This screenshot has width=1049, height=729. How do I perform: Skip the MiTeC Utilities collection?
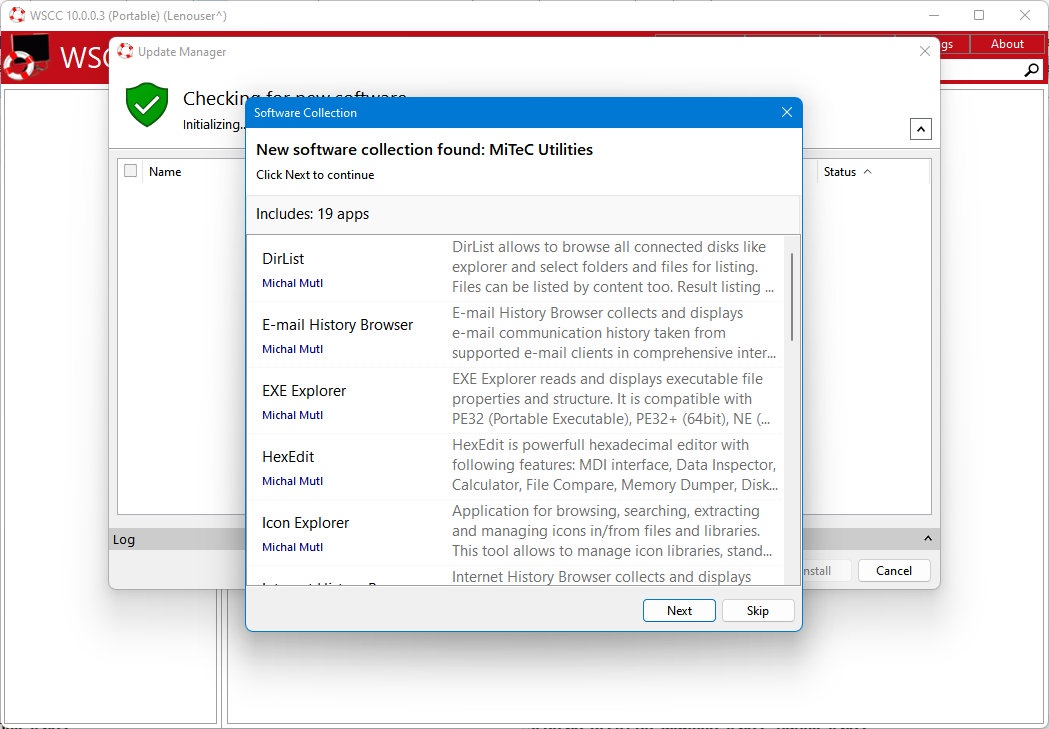coord(758,610)
